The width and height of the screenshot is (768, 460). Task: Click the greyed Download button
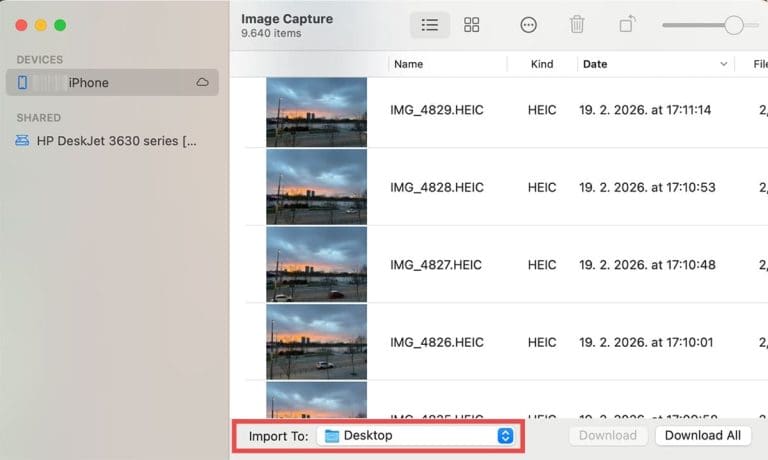pyautogui.click(x=608, y=436)
